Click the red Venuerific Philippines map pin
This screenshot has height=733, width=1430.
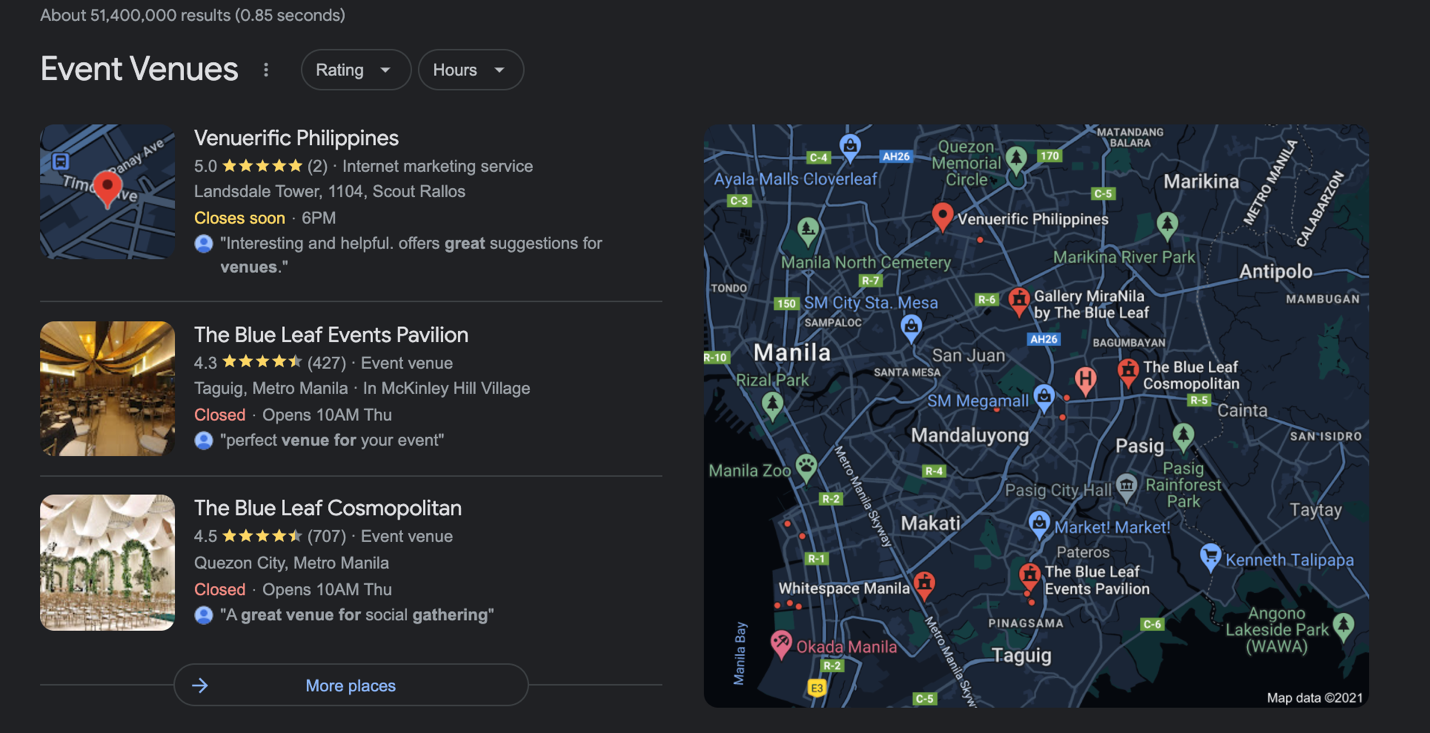pyautogui.click(x=942, y=216)
